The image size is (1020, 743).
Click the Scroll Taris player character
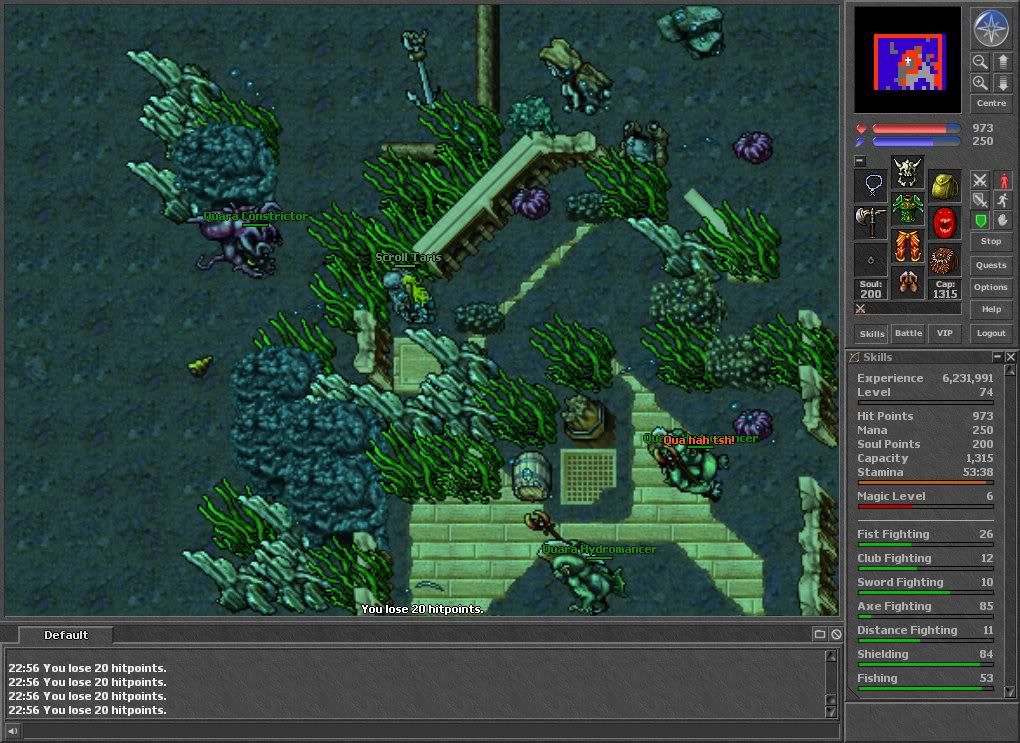409,296
